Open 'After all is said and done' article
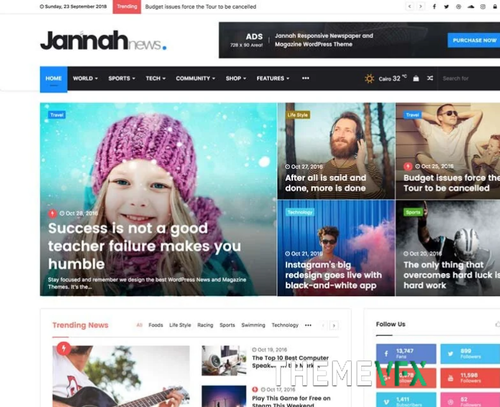Viewport: 500px width, 407px height. (x=326, y=183)
